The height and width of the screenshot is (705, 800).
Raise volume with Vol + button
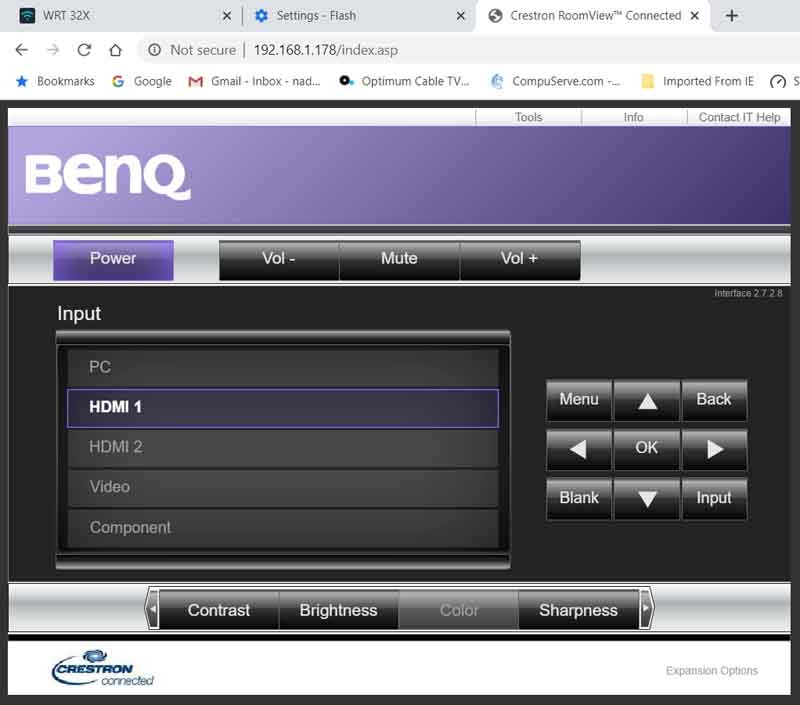(x=519, y=260)
